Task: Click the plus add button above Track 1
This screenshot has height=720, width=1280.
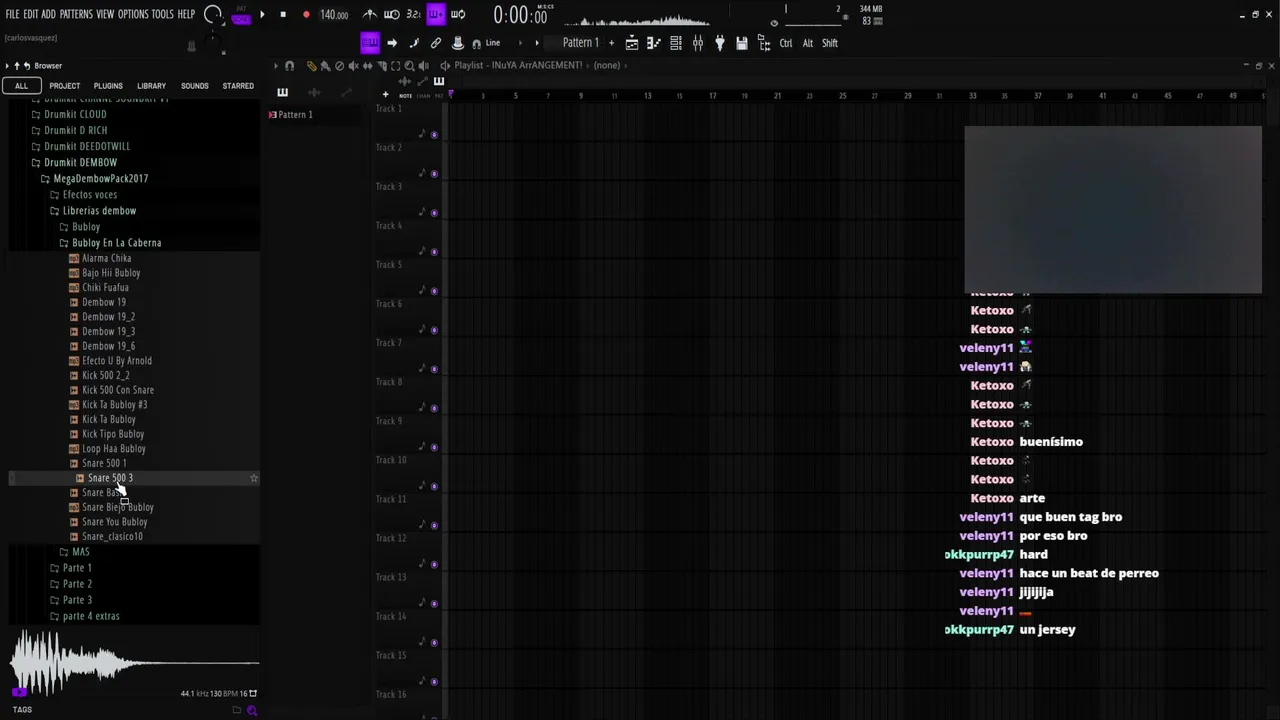Action: click(x=385, y=94)
